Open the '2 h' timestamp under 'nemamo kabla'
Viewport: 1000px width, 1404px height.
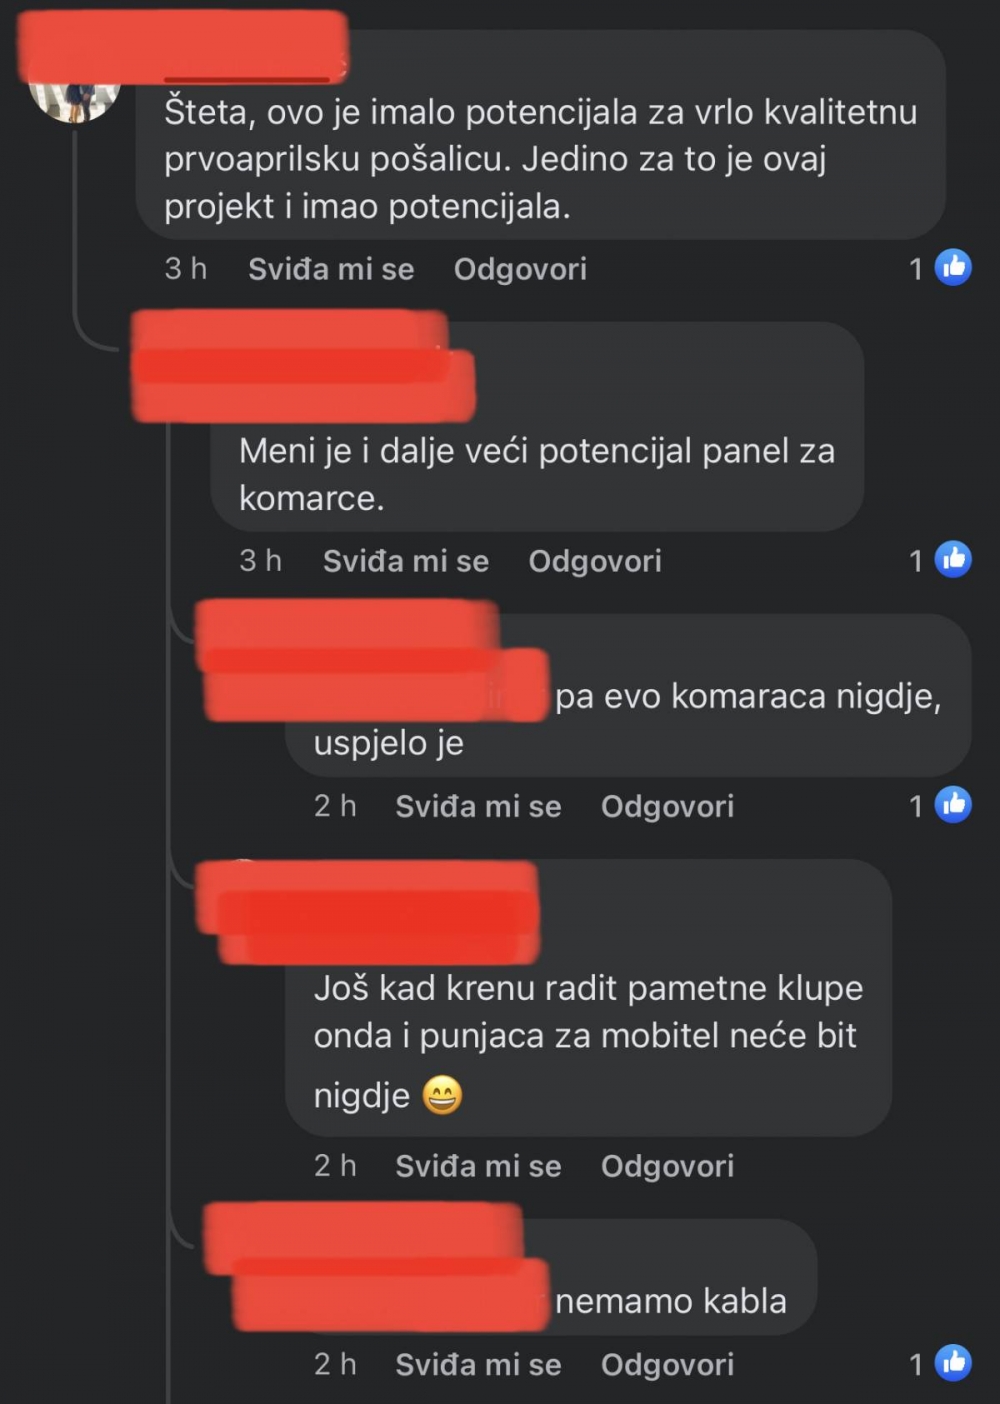(x=335, y=1364)
